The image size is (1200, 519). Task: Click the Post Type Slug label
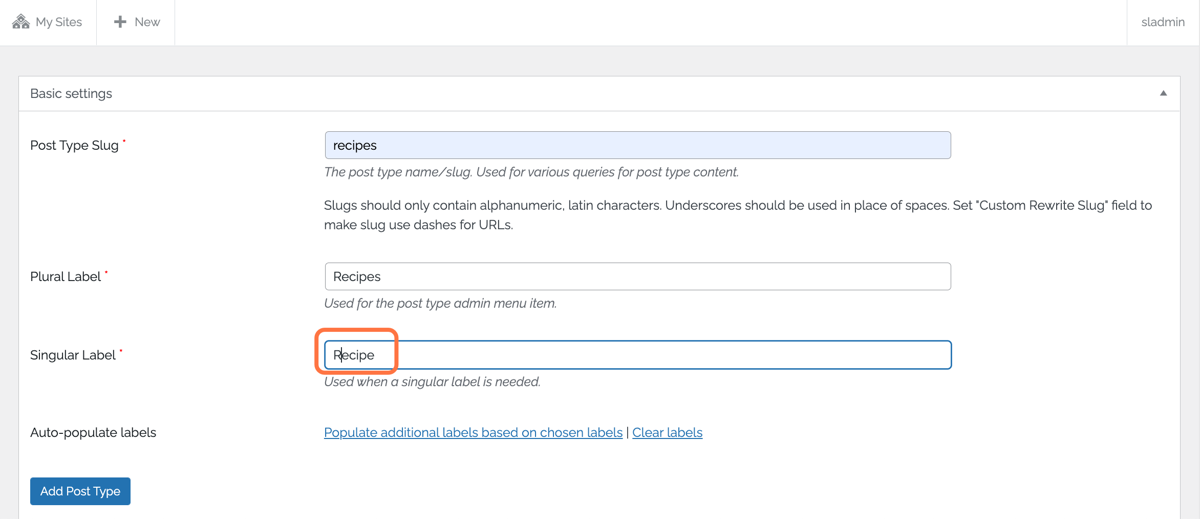tap(74, 145)
